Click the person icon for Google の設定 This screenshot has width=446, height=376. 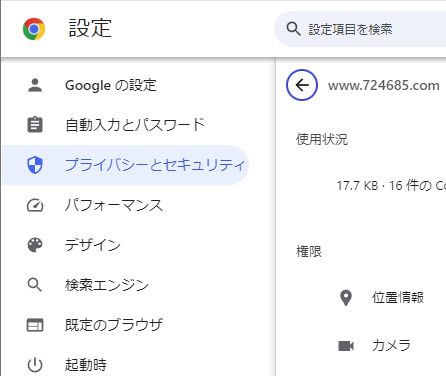[x=35, y=85]
